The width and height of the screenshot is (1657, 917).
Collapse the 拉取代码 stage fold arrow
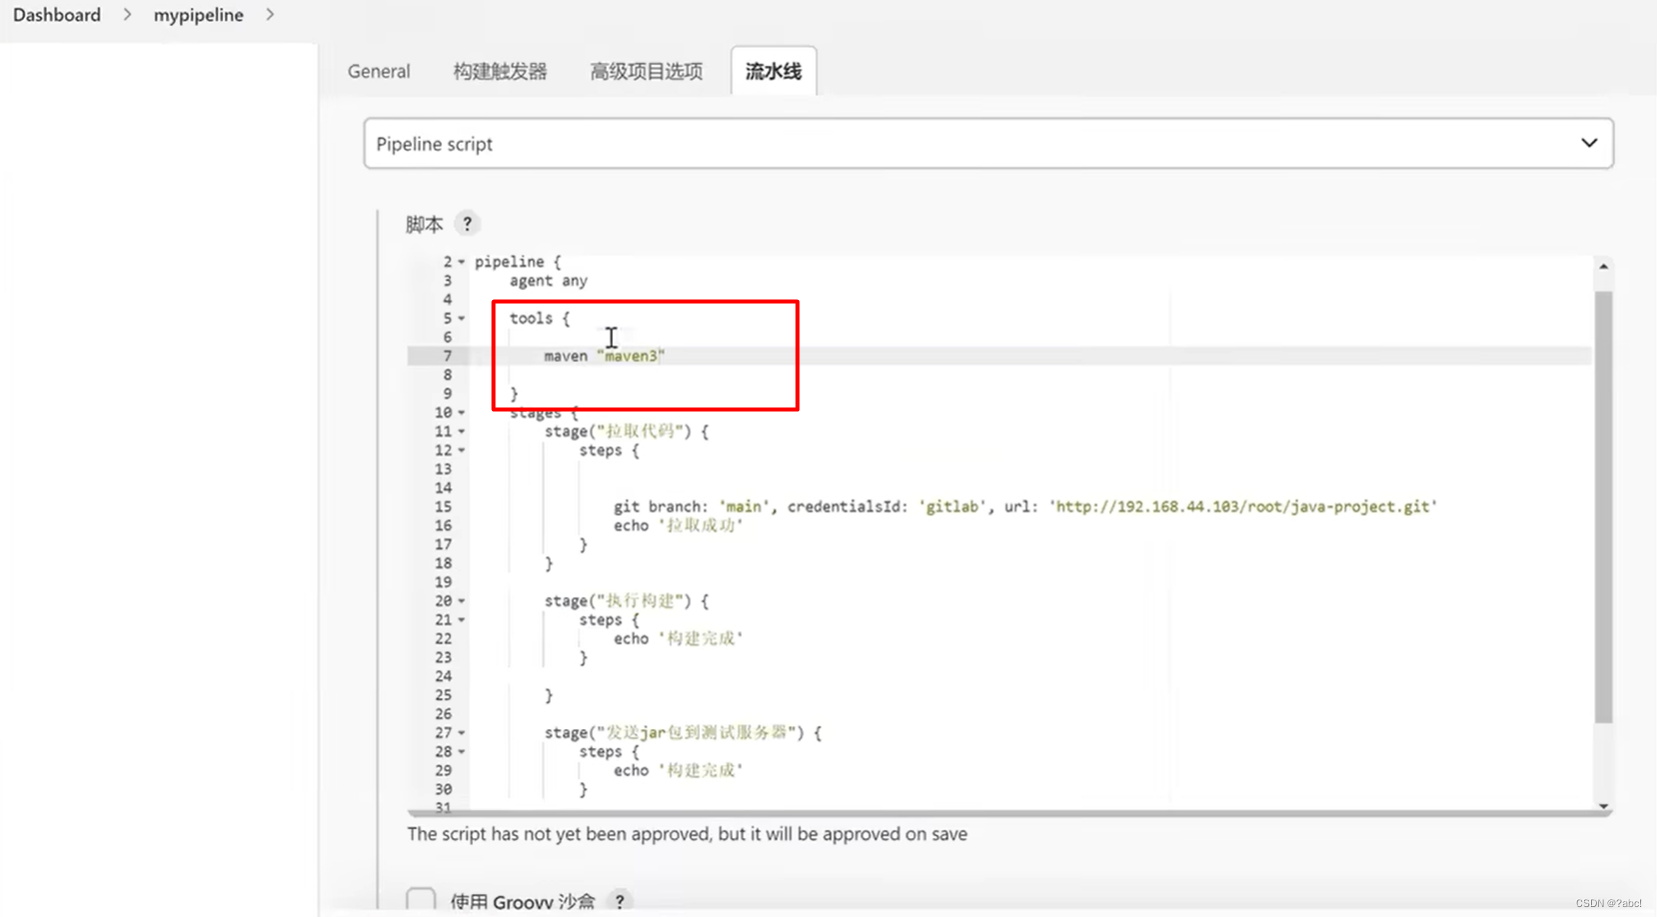[x=461, y=431]
